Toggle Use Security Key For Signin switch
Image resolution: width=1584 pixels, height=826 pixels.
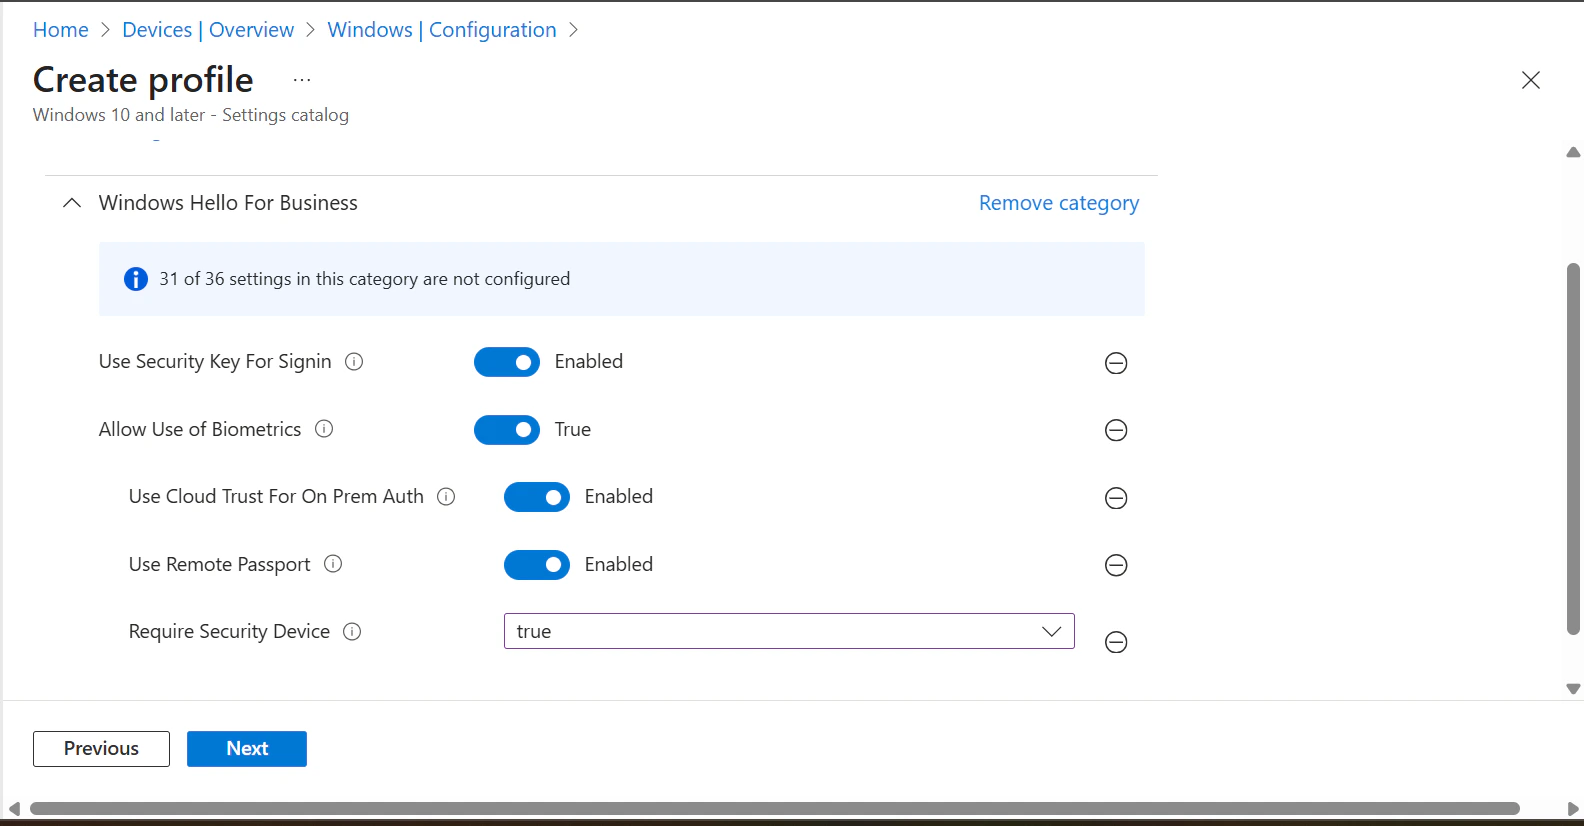507,362
